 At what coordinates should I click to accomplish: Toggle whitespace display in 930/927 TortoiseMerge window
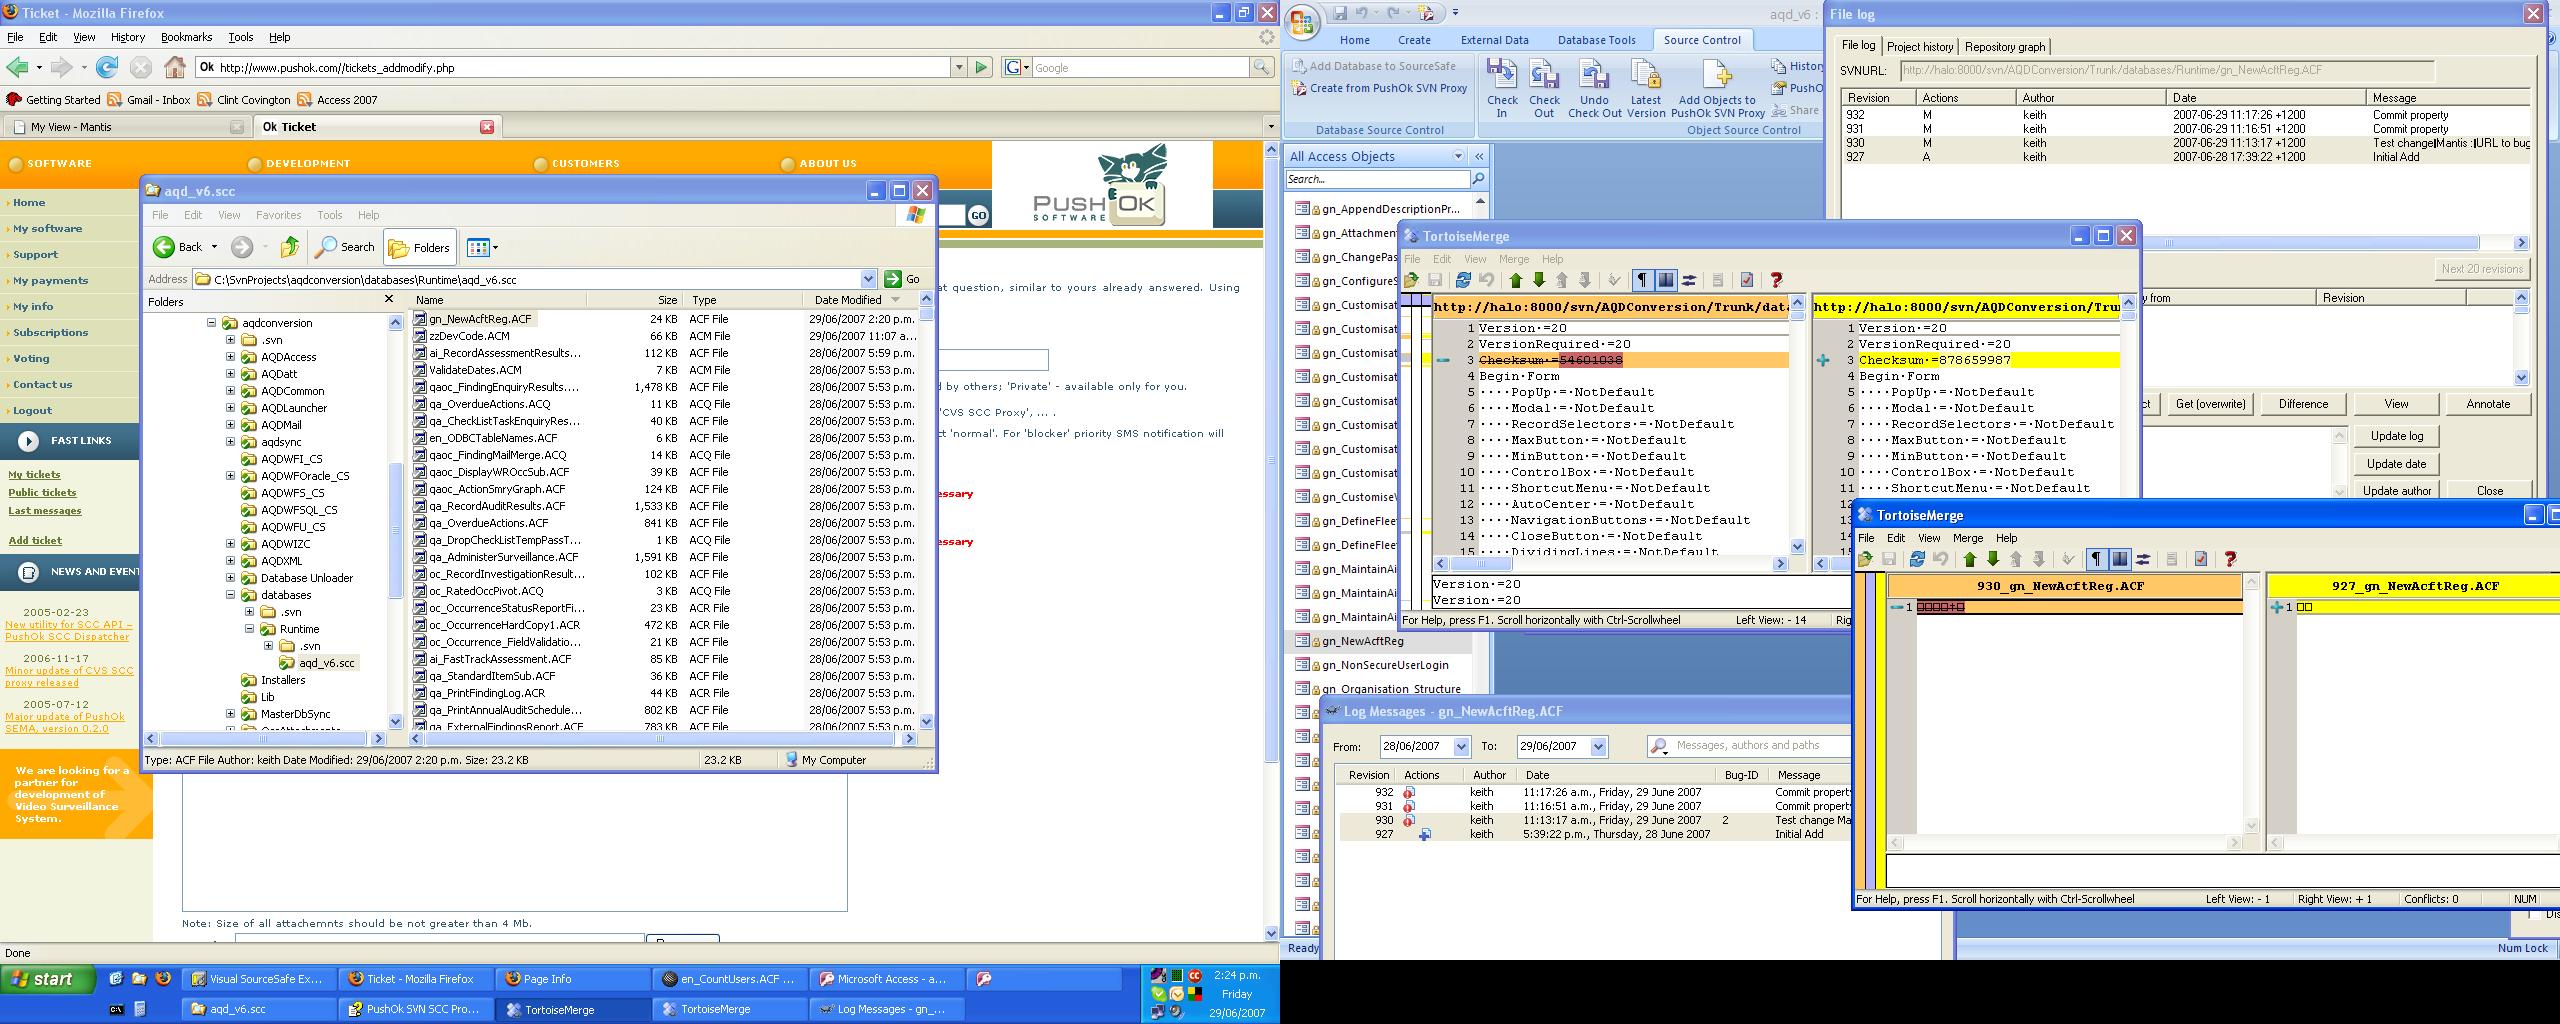tap(2096, 560)
